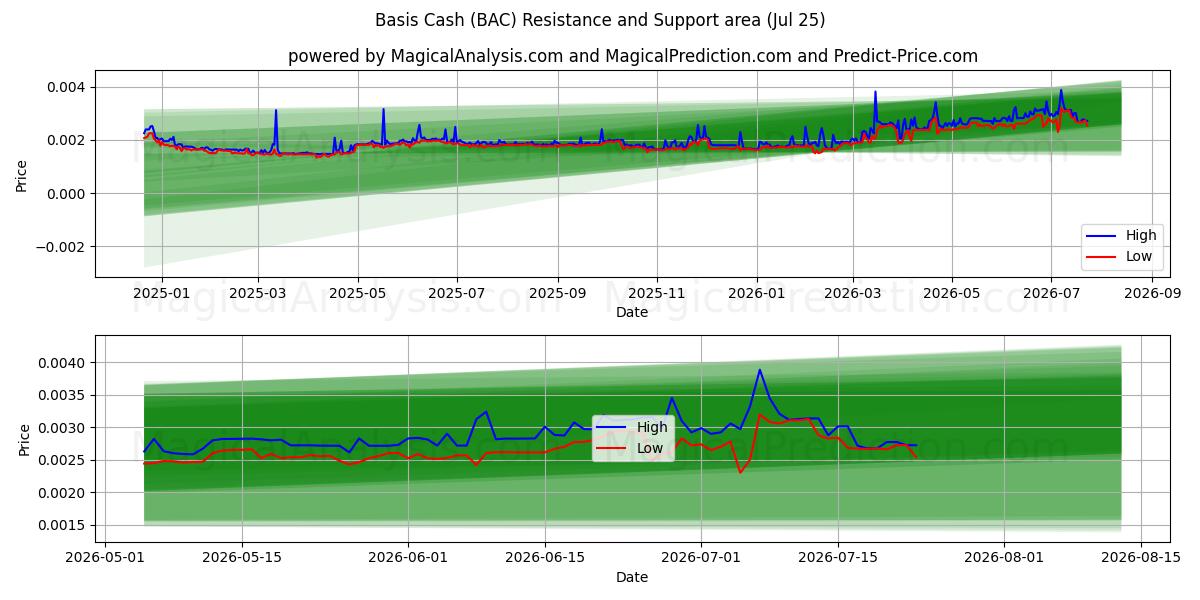The height and width of the screenshot is (600, 1200).
Task: Click the '2025-11' x-axis label on the top chart
Action: pos(657,294)
